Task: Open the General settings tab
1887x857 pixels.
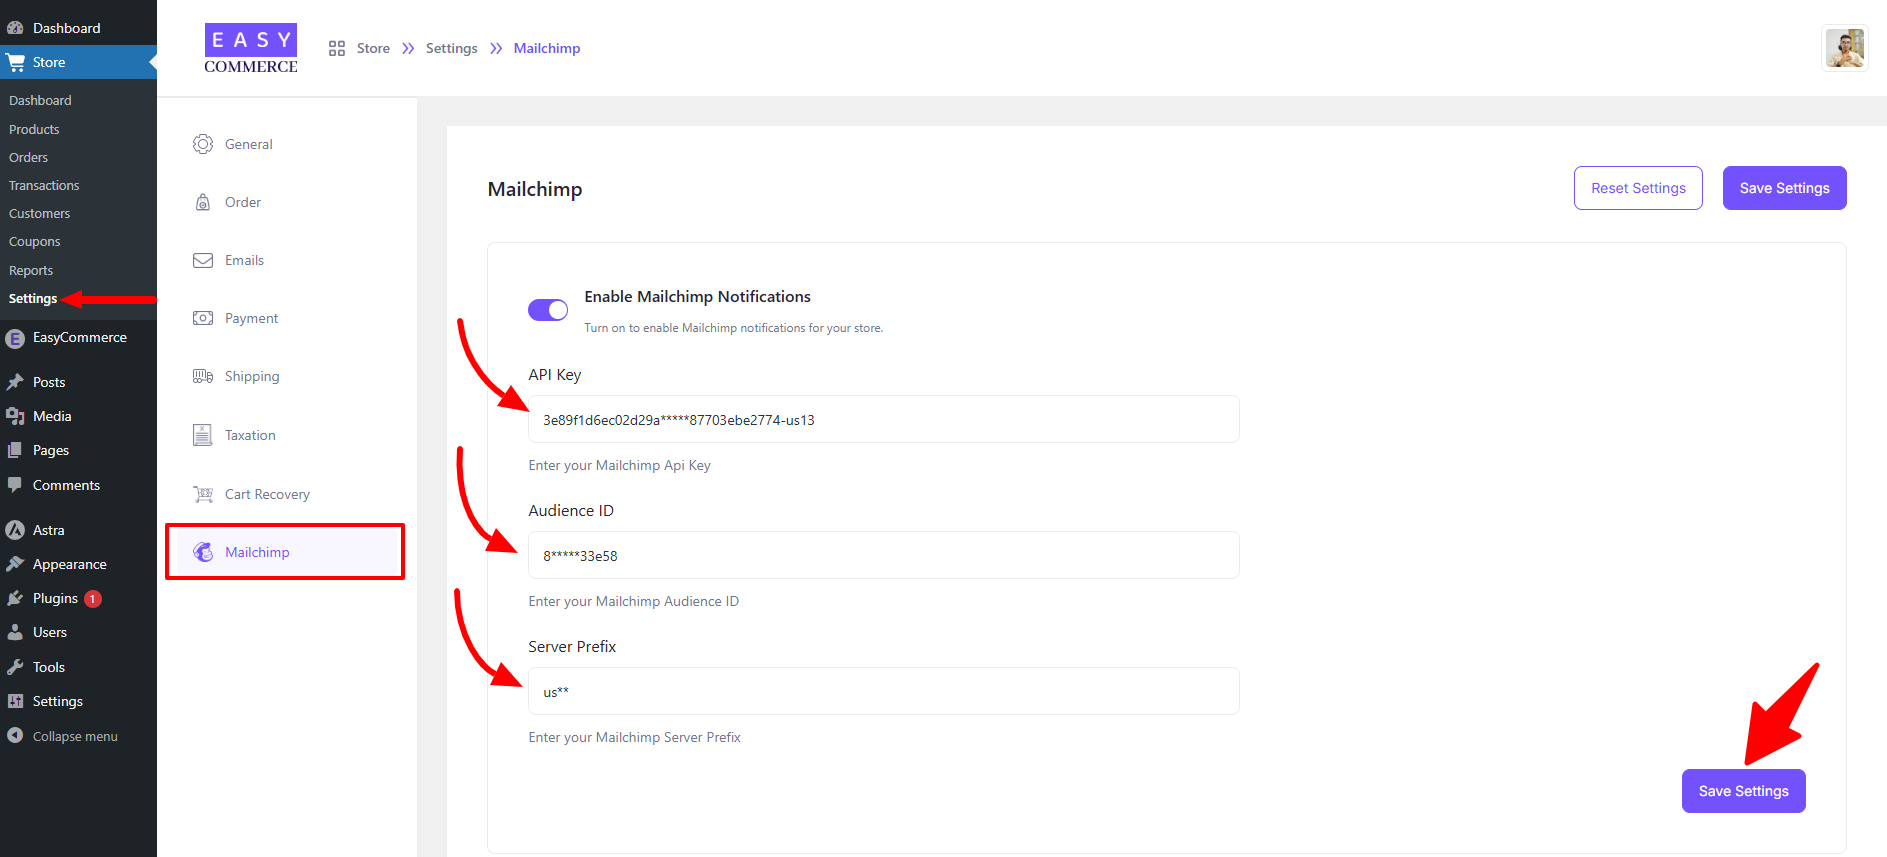Action: pyautogui.click(x=285, y=144)
